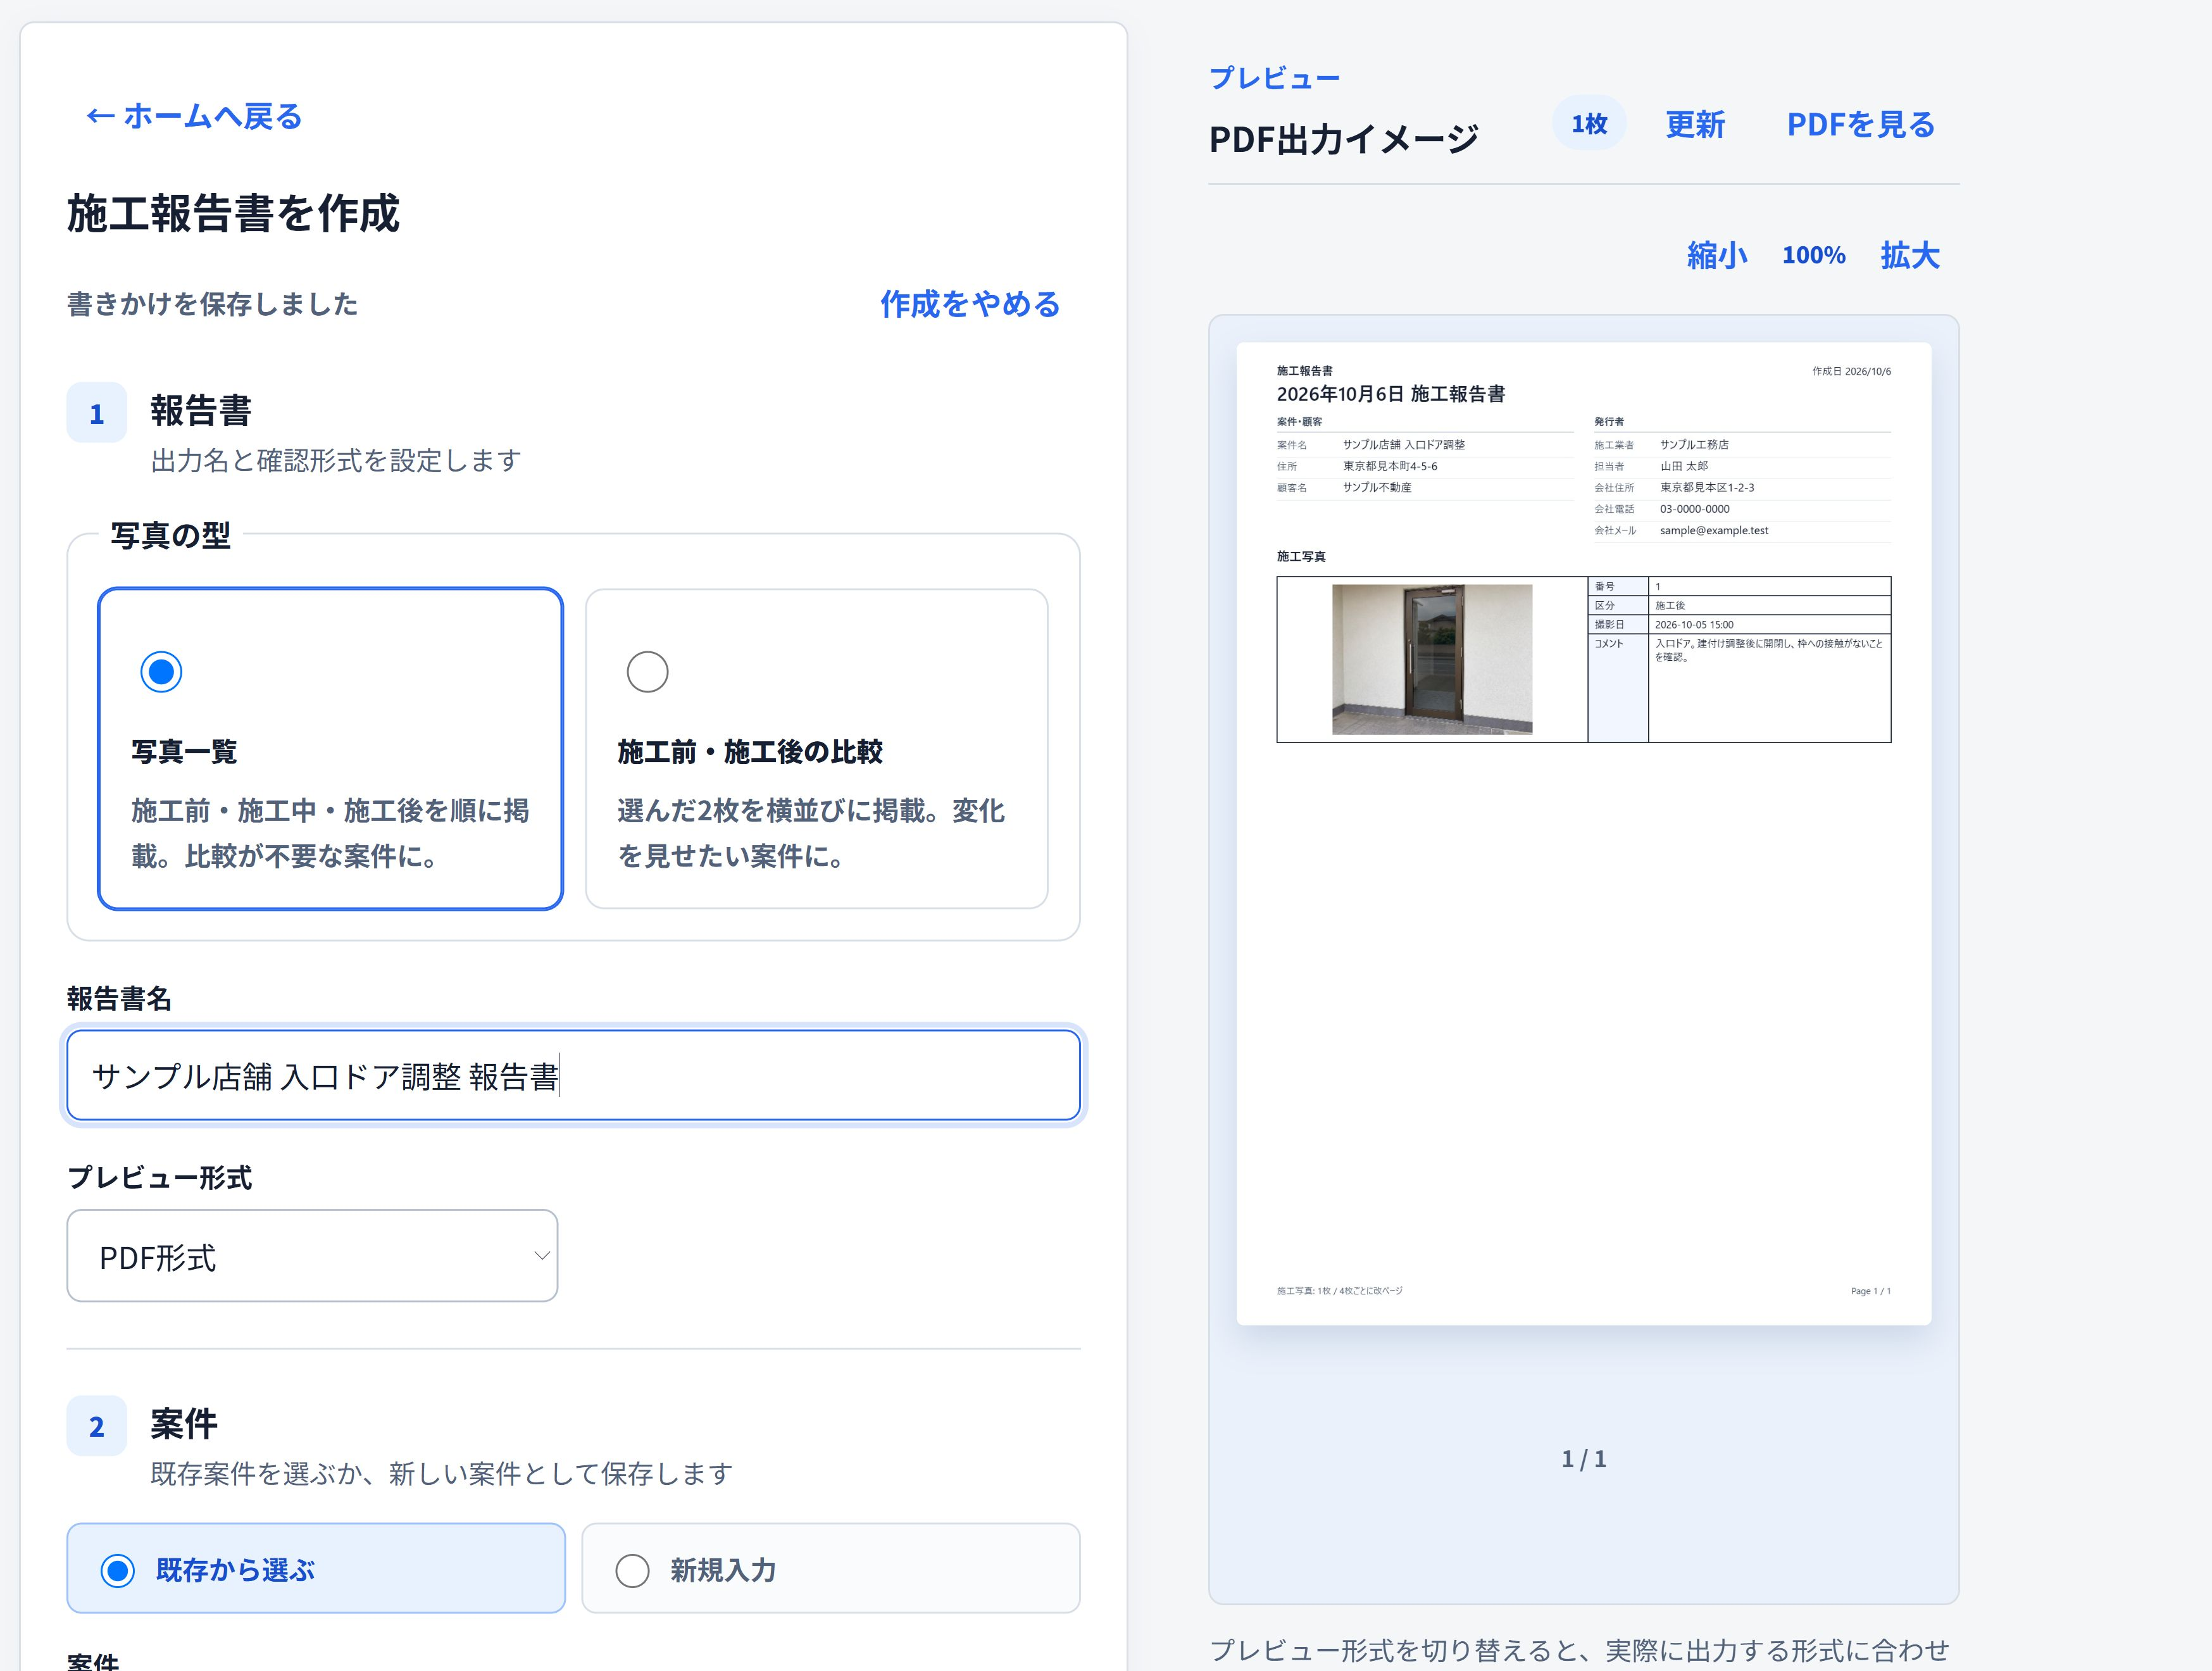The image size is (2212, 1671).
Task: Click the 作成日 2026/10/6 text in preview
Action: point(1851,371)
